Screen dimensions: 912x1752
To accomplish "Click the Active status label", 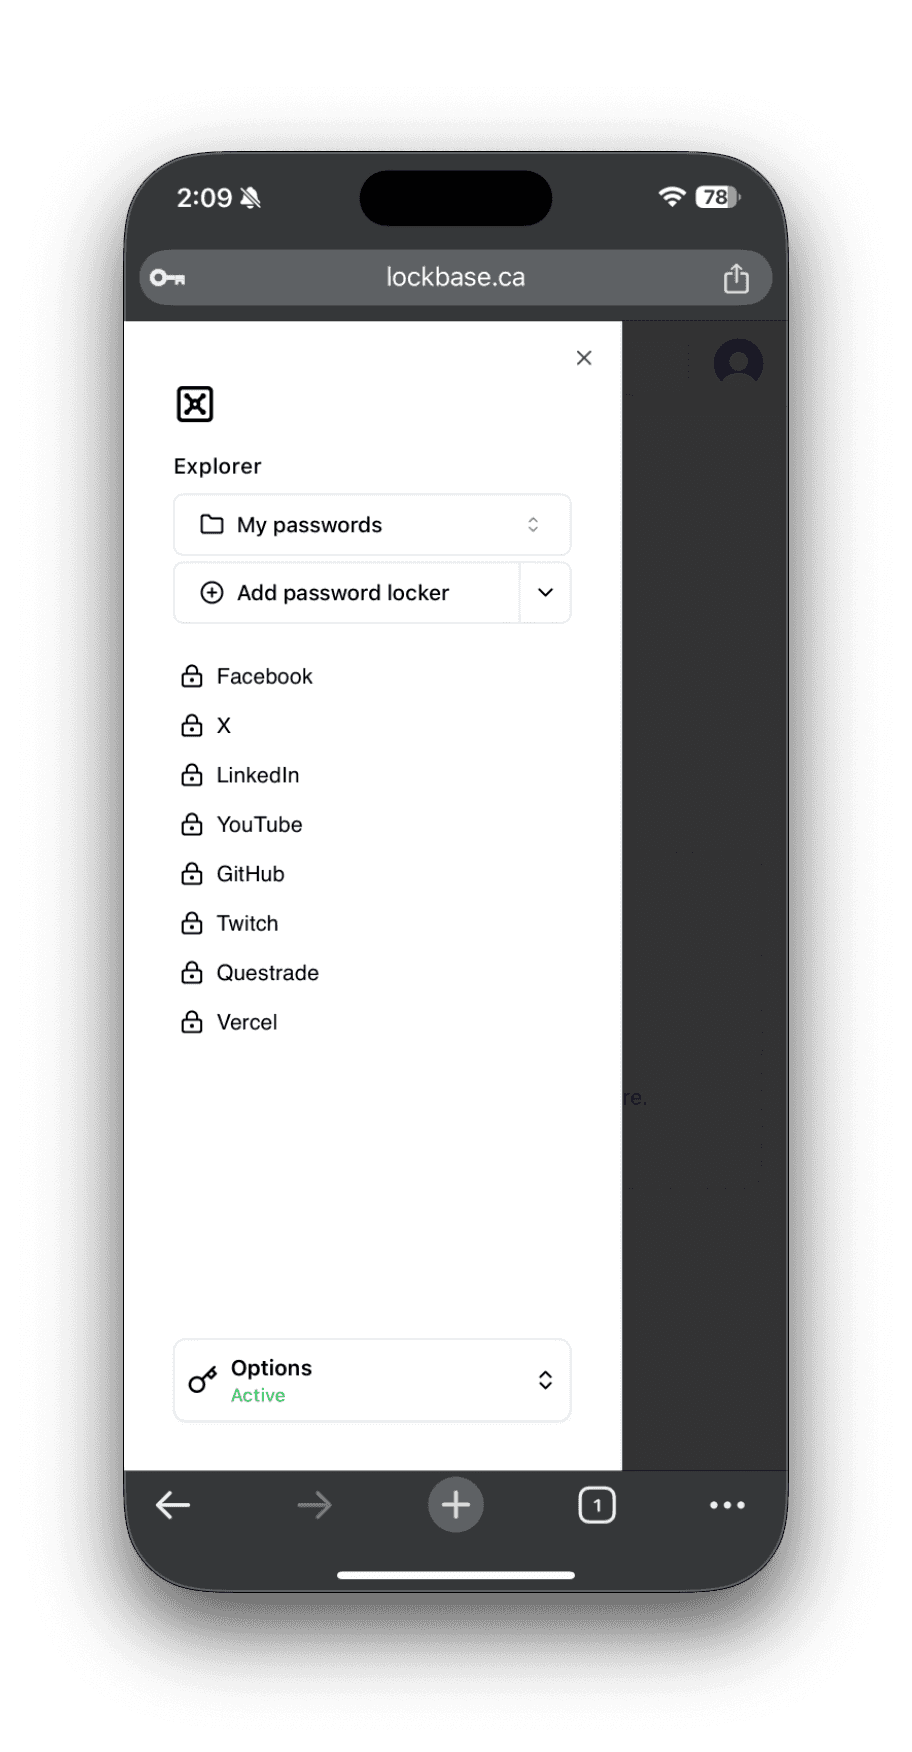I will click(x=257, y=1395).
